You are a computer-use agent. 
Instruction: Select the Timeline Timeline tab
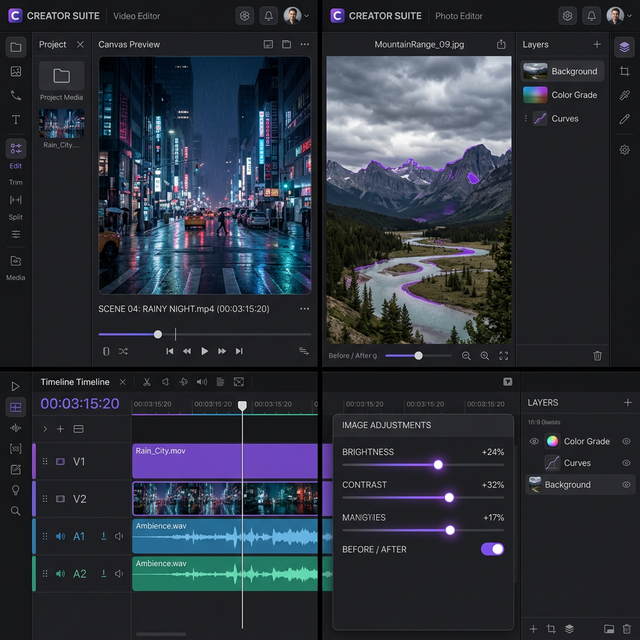(75, 382)
